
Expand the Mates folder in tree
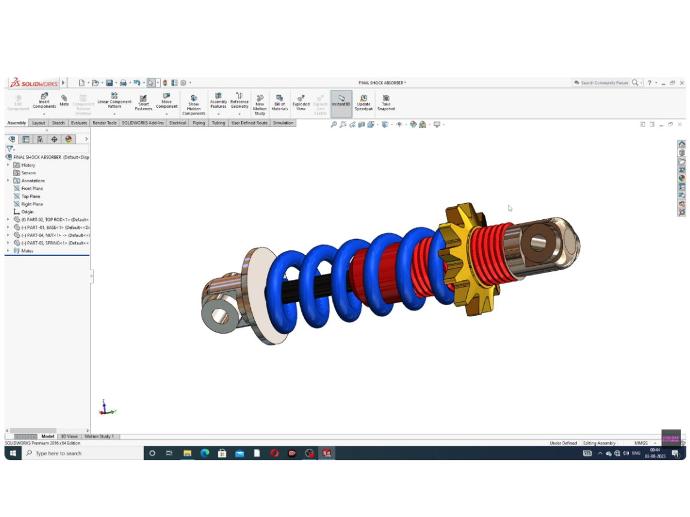(8, 251)
